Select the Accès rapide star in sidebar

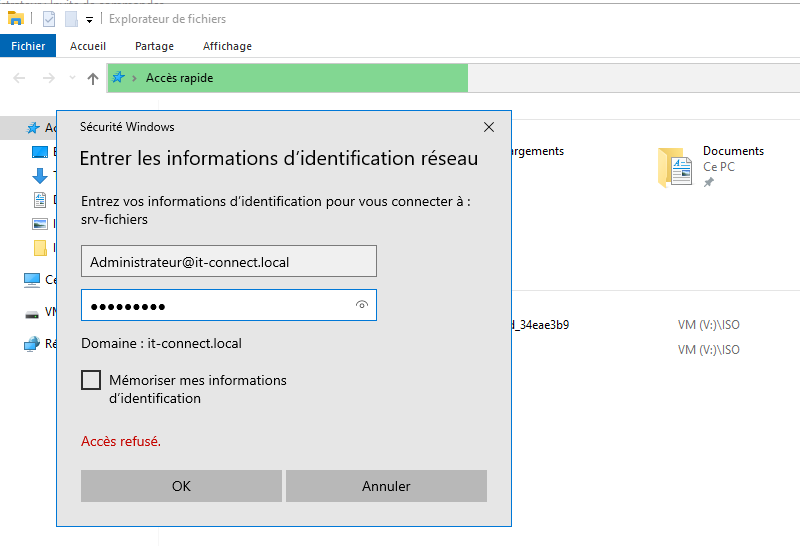[33, 128]
